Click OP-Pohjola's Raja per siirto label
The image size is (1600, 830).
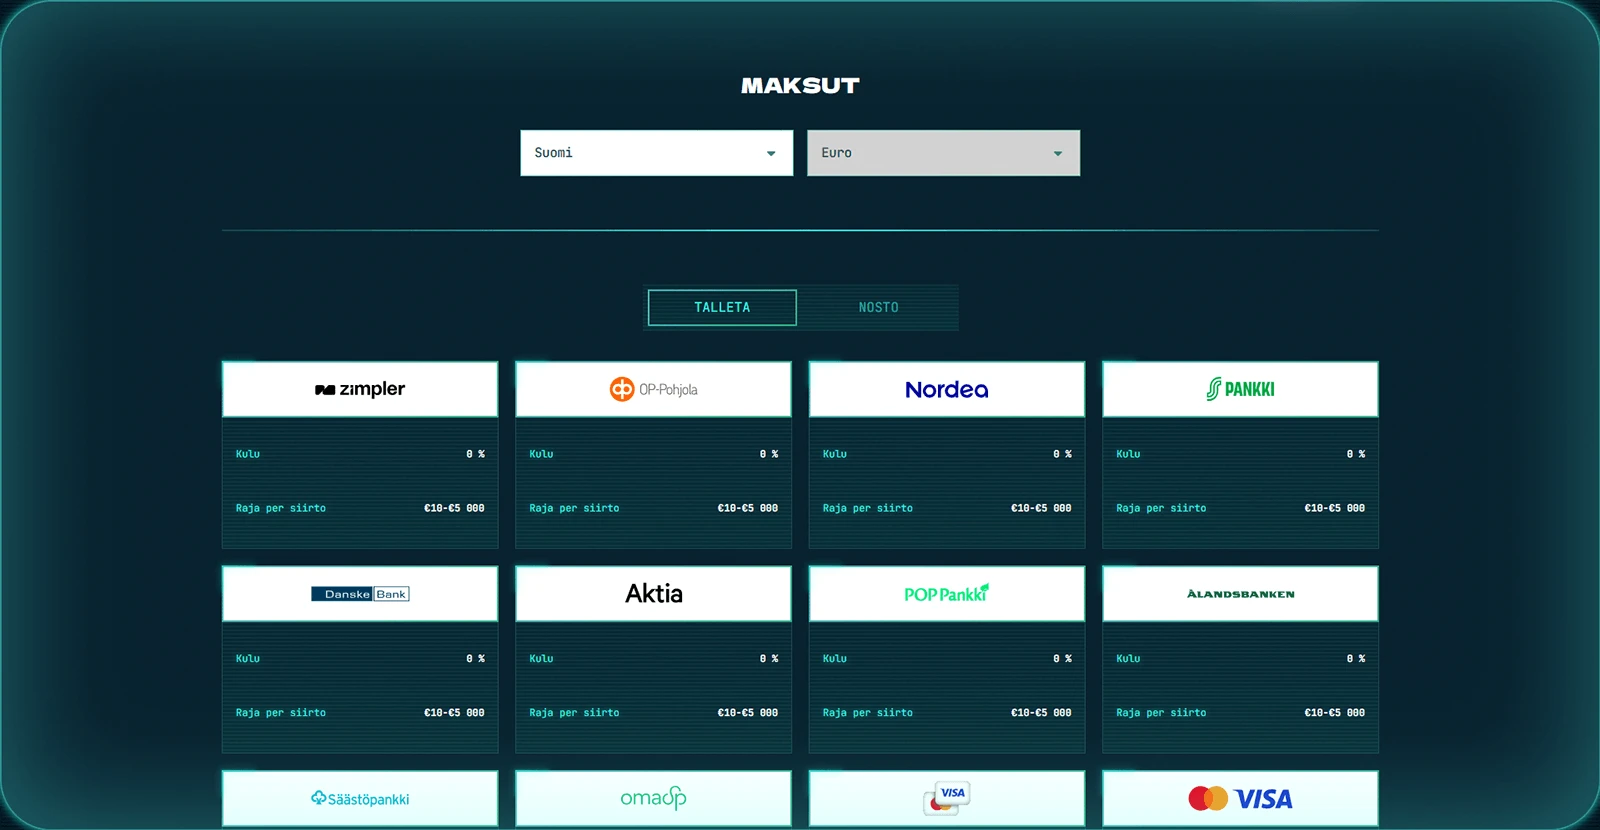coord(574,508)
